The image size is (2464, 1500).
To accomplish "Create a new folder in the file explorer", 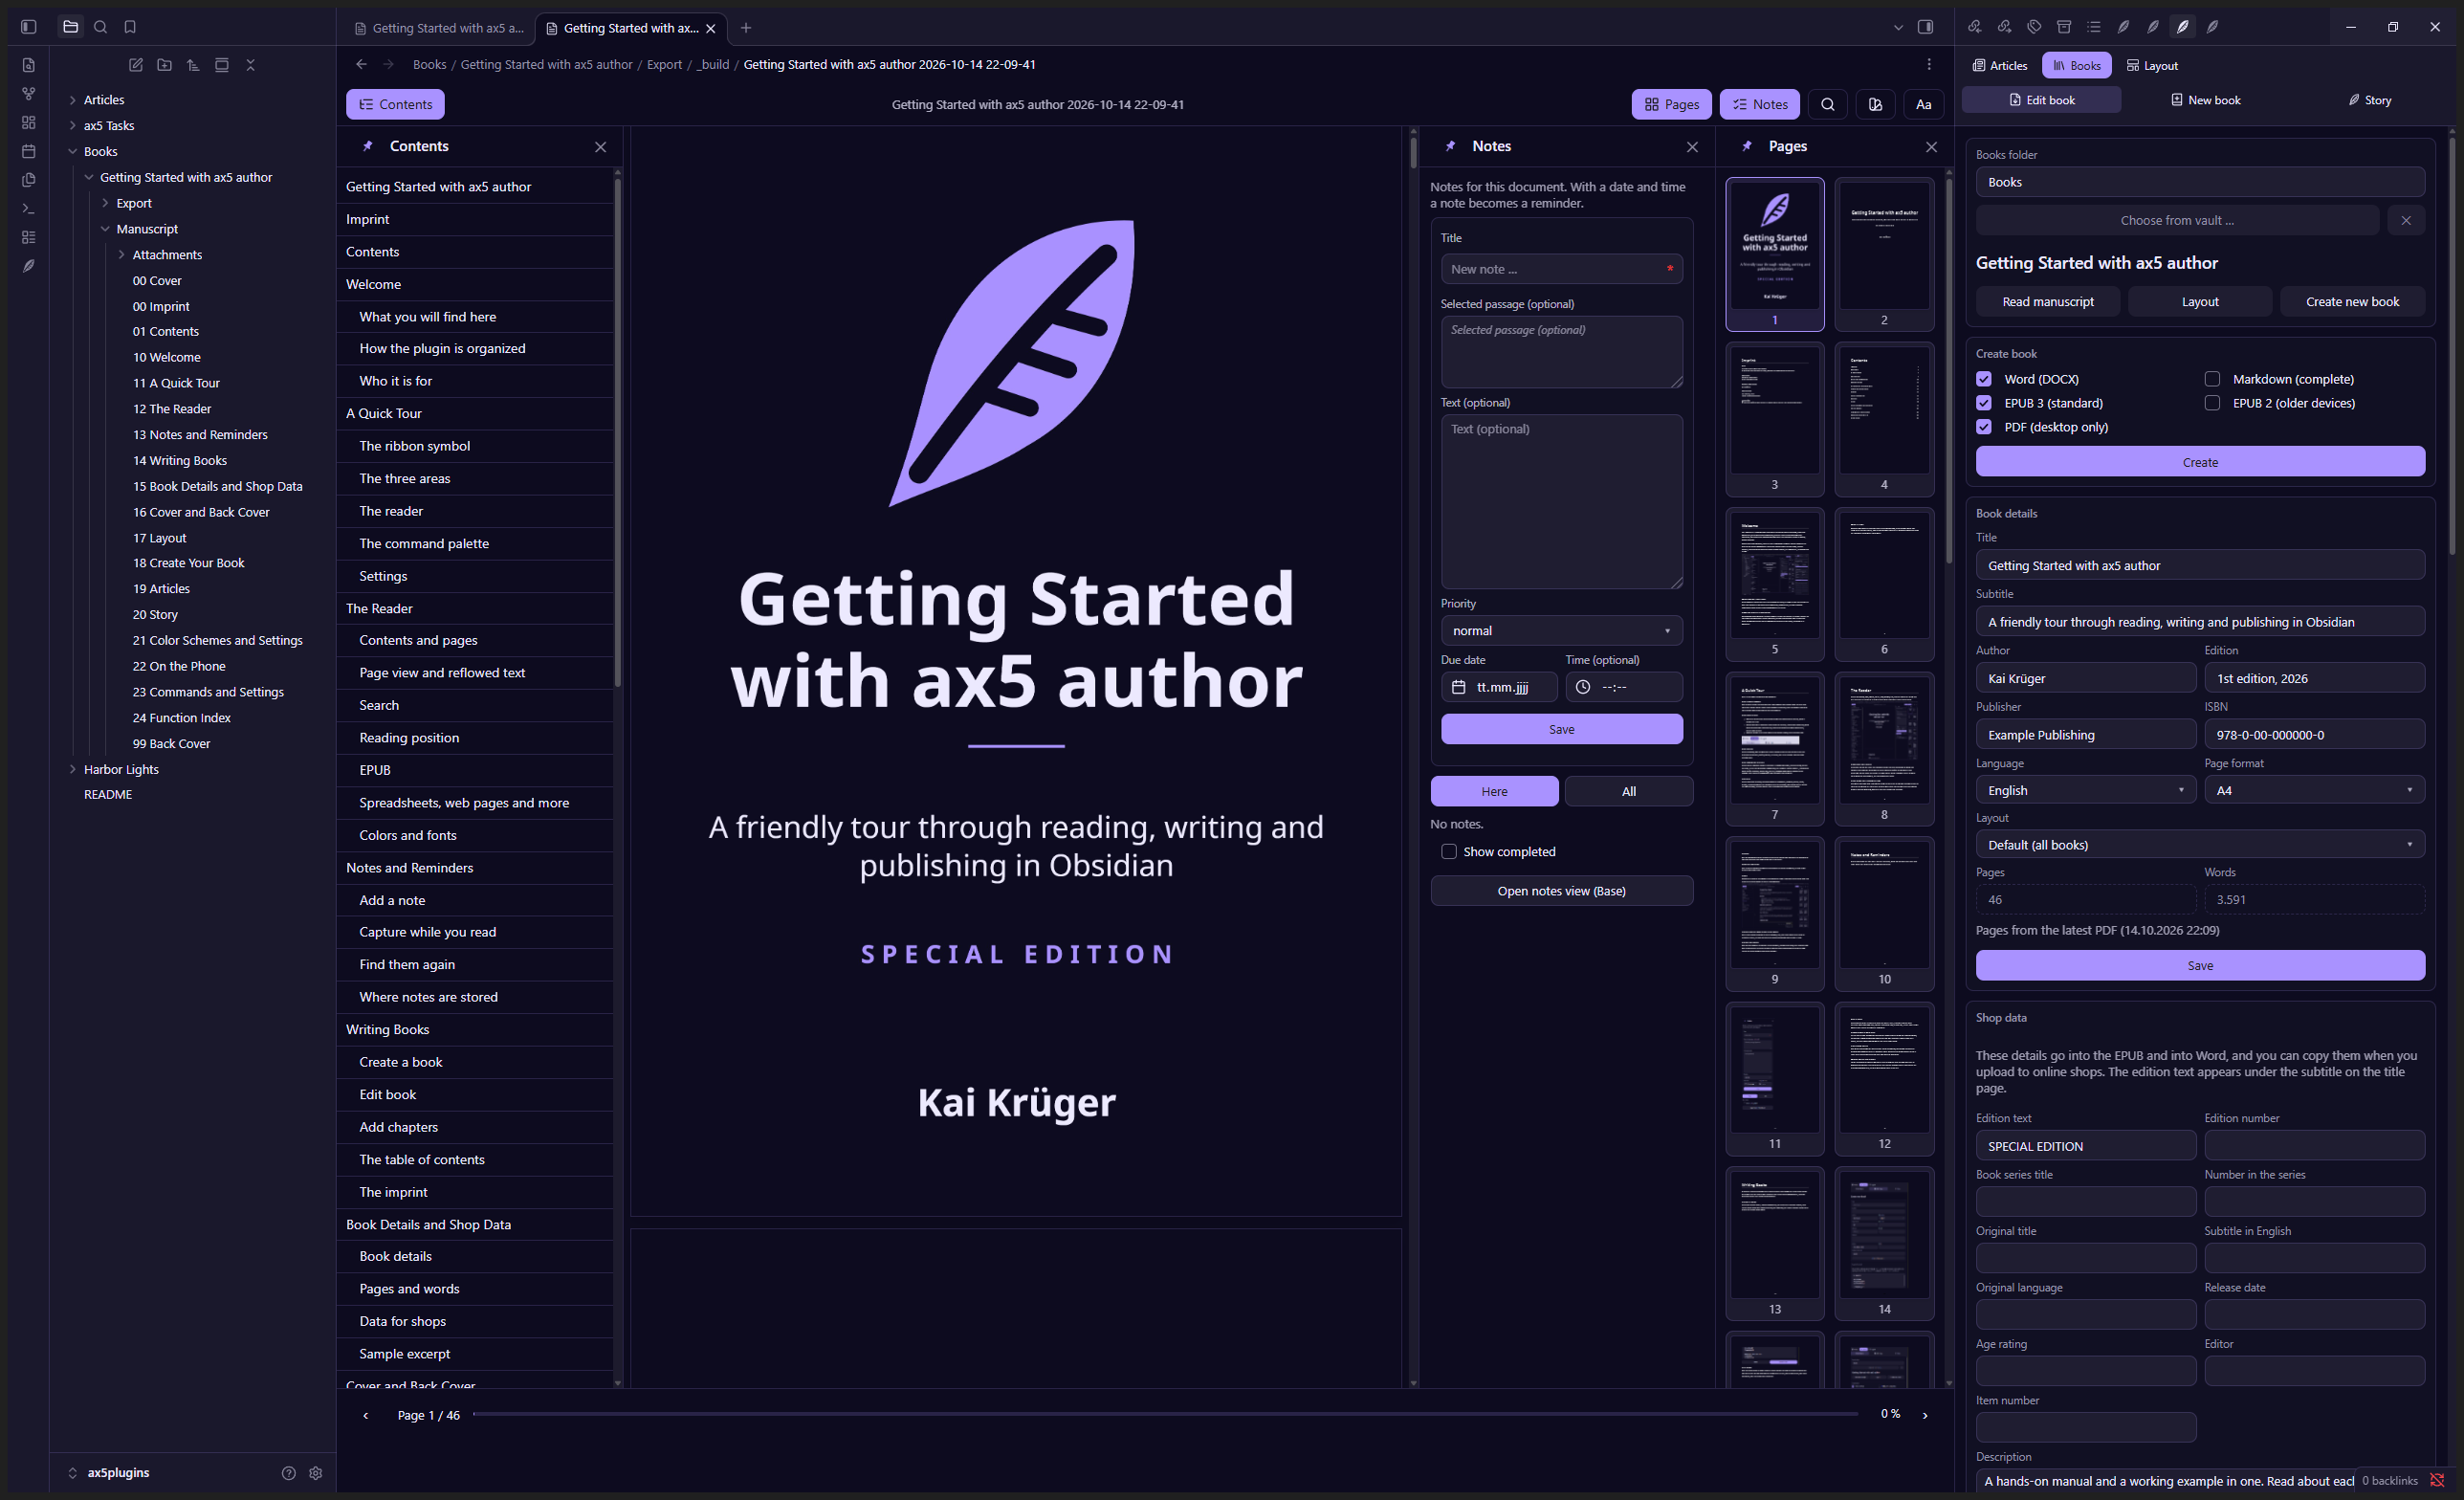I will point(165,65).
